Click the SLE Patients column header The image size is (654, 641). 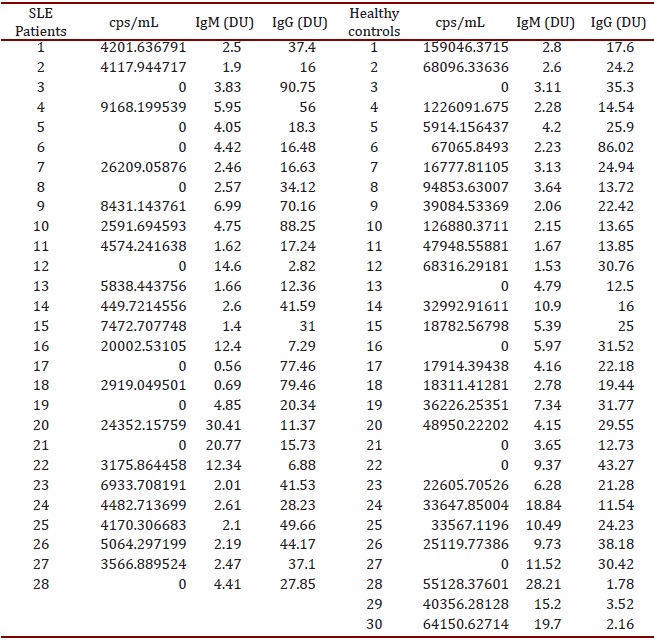tap(43, 23)
